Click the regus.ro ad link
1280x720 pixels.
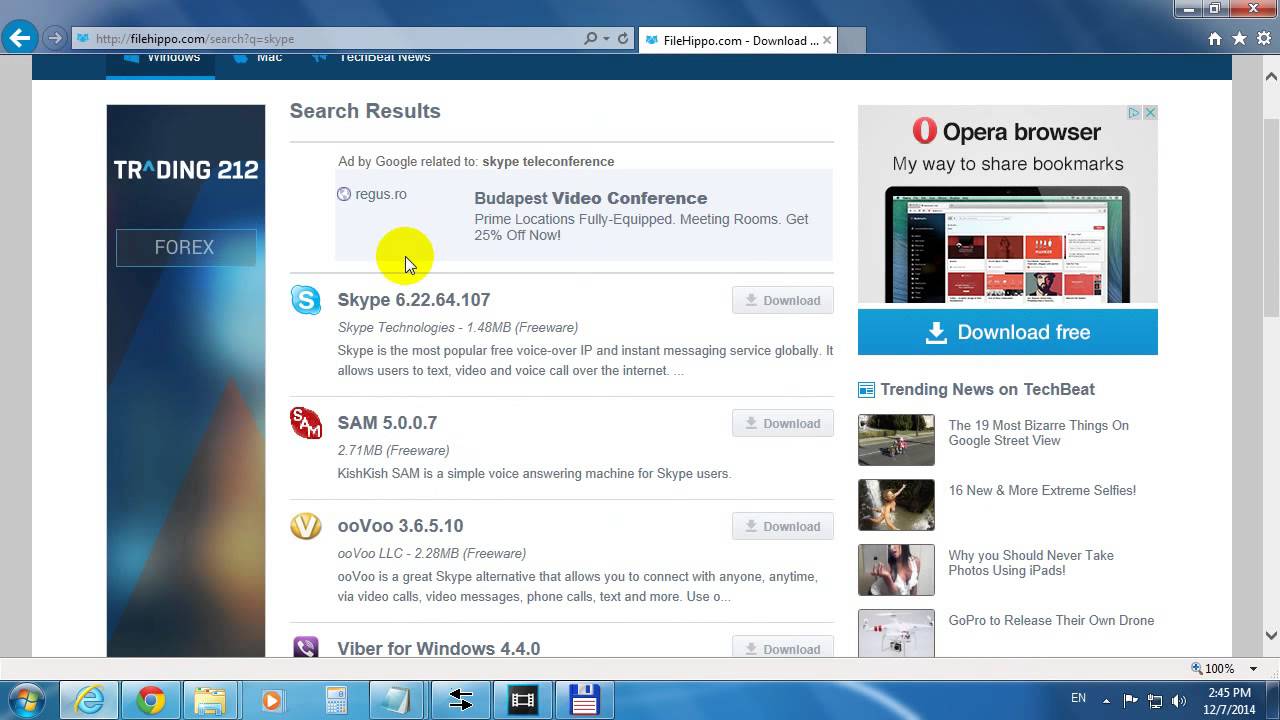(381, 194)
